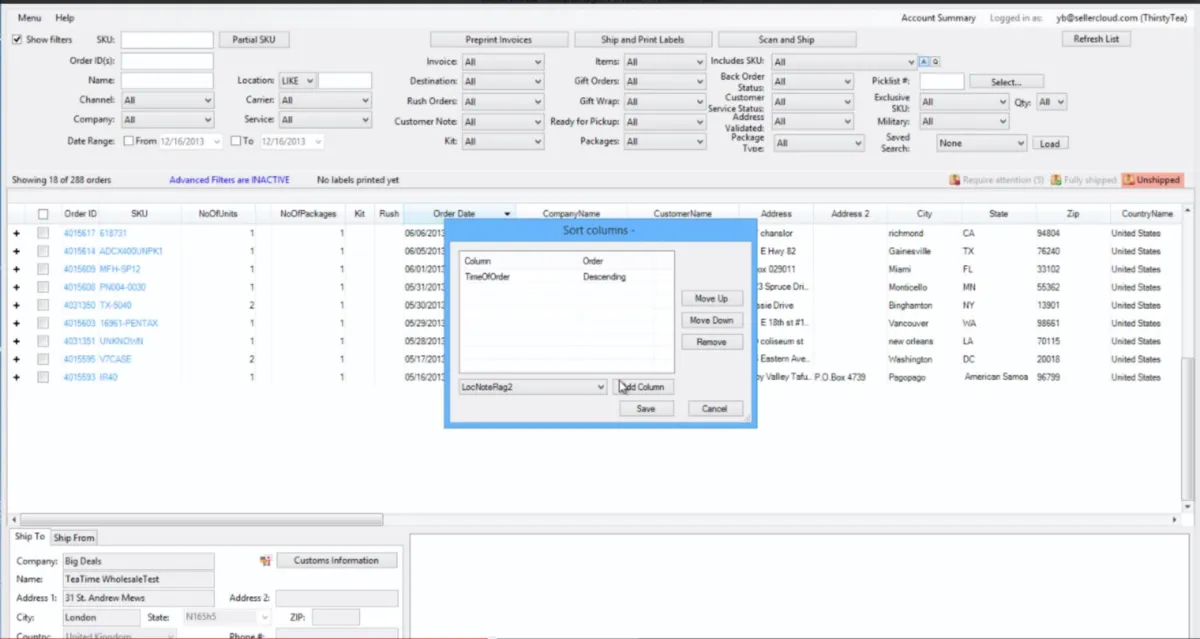1200x639 pixels.
Task: Open the Carrier dropdown
Action: 325,100
